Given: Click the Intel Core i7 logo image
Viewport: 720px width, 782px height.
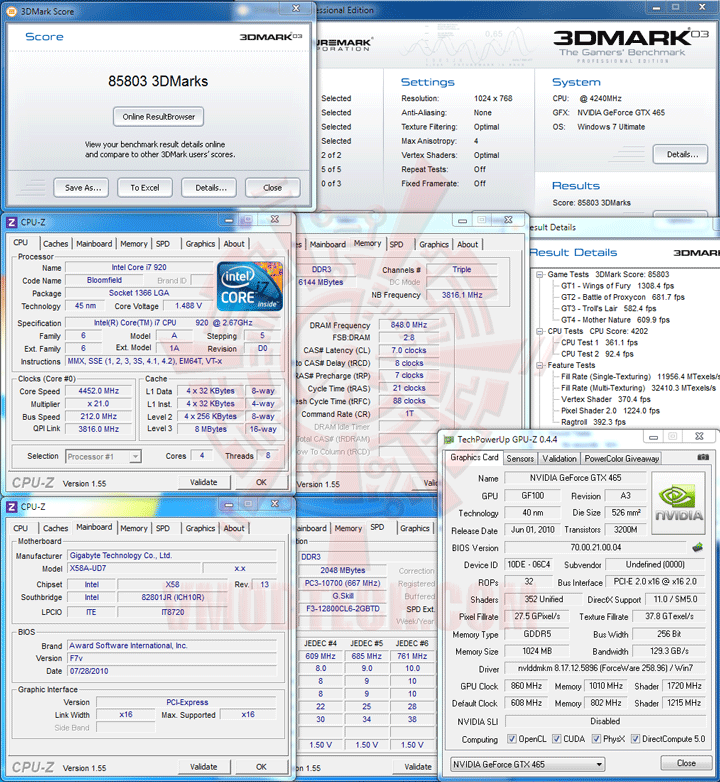Looking at the screenshot, I should pyautogui.click(x=250, y=287).
